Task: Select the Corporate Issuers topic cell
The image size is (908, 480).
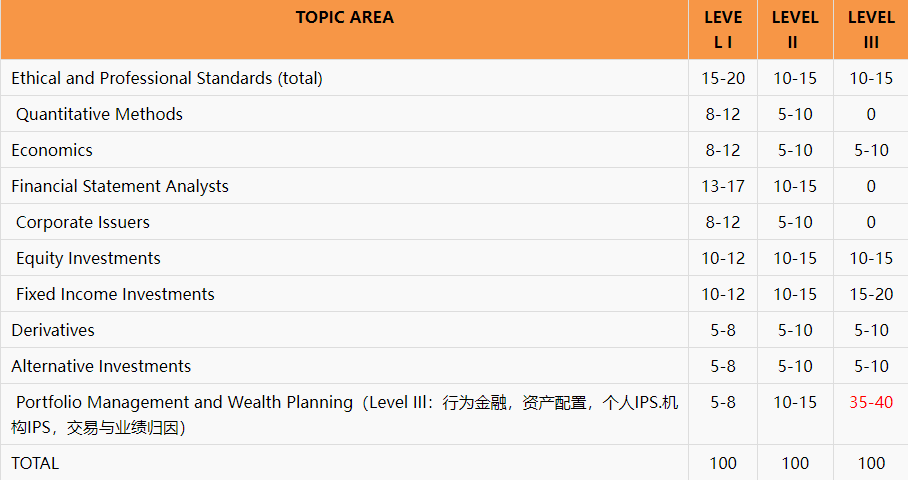Action: tap(83, 222)
